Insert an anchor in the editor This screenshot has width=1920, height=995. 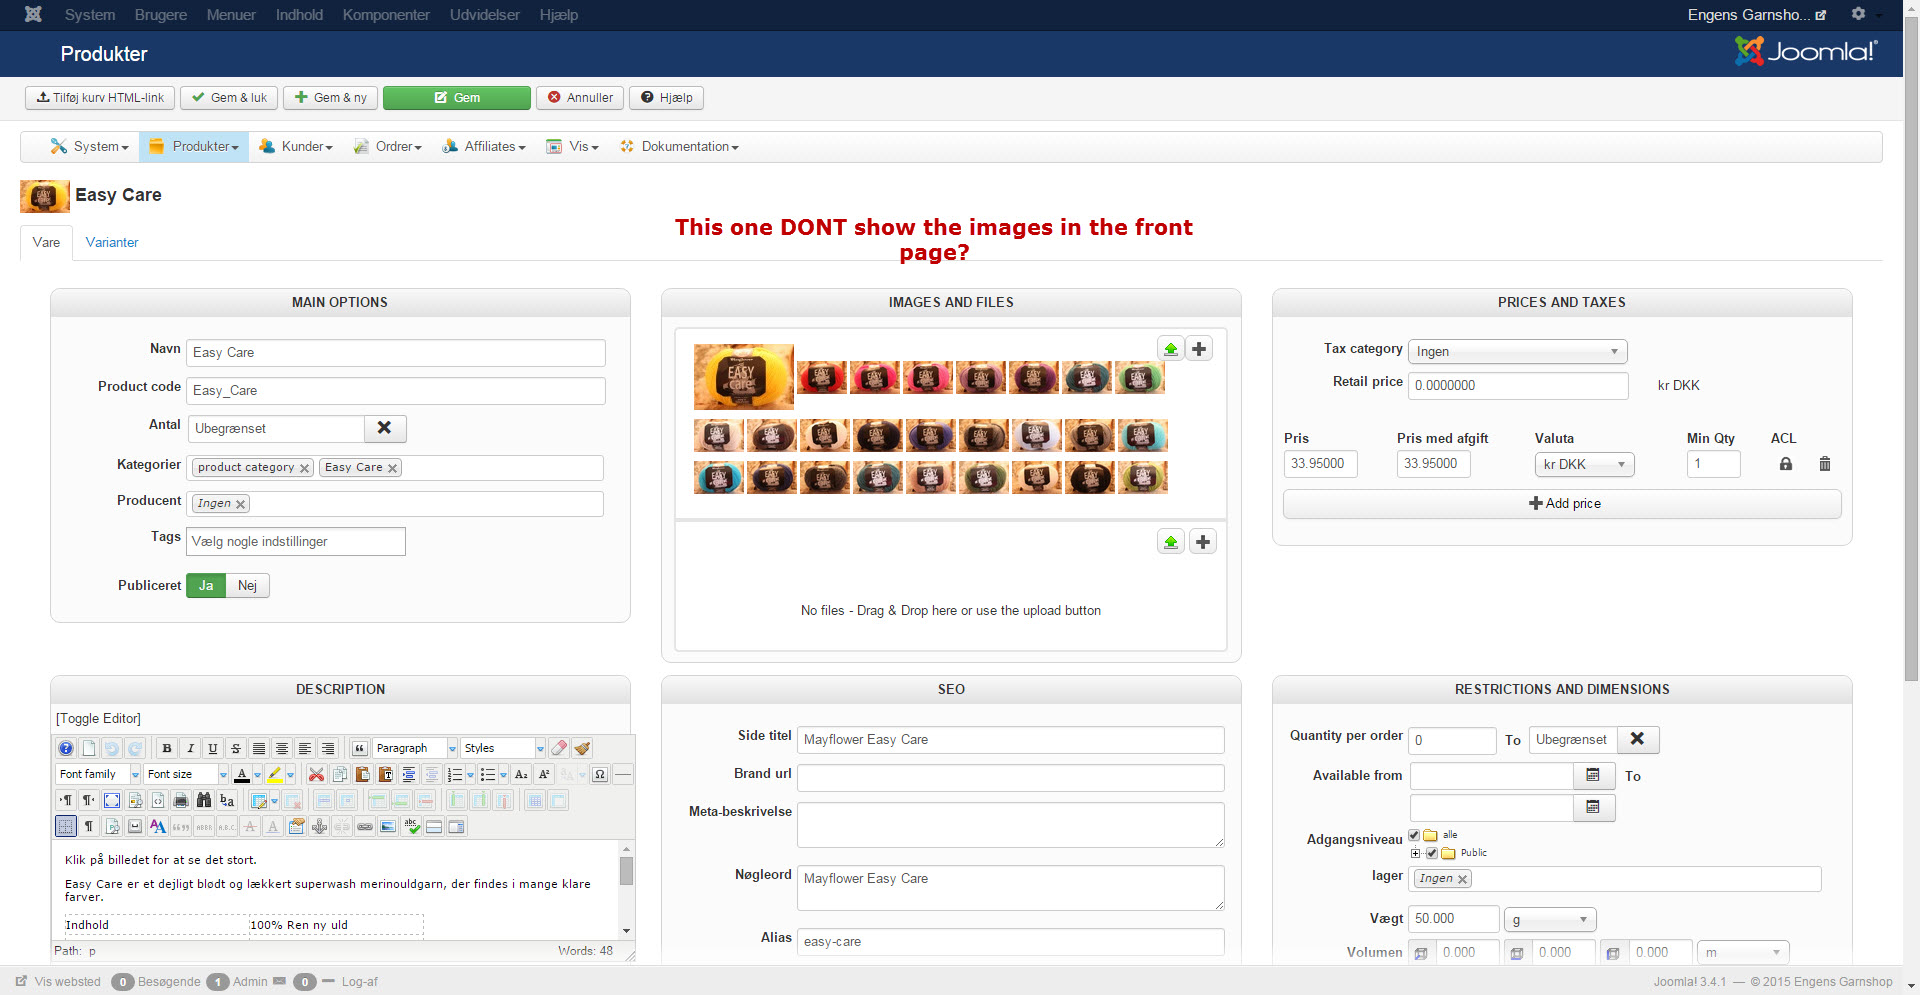[x=319, y=826]
